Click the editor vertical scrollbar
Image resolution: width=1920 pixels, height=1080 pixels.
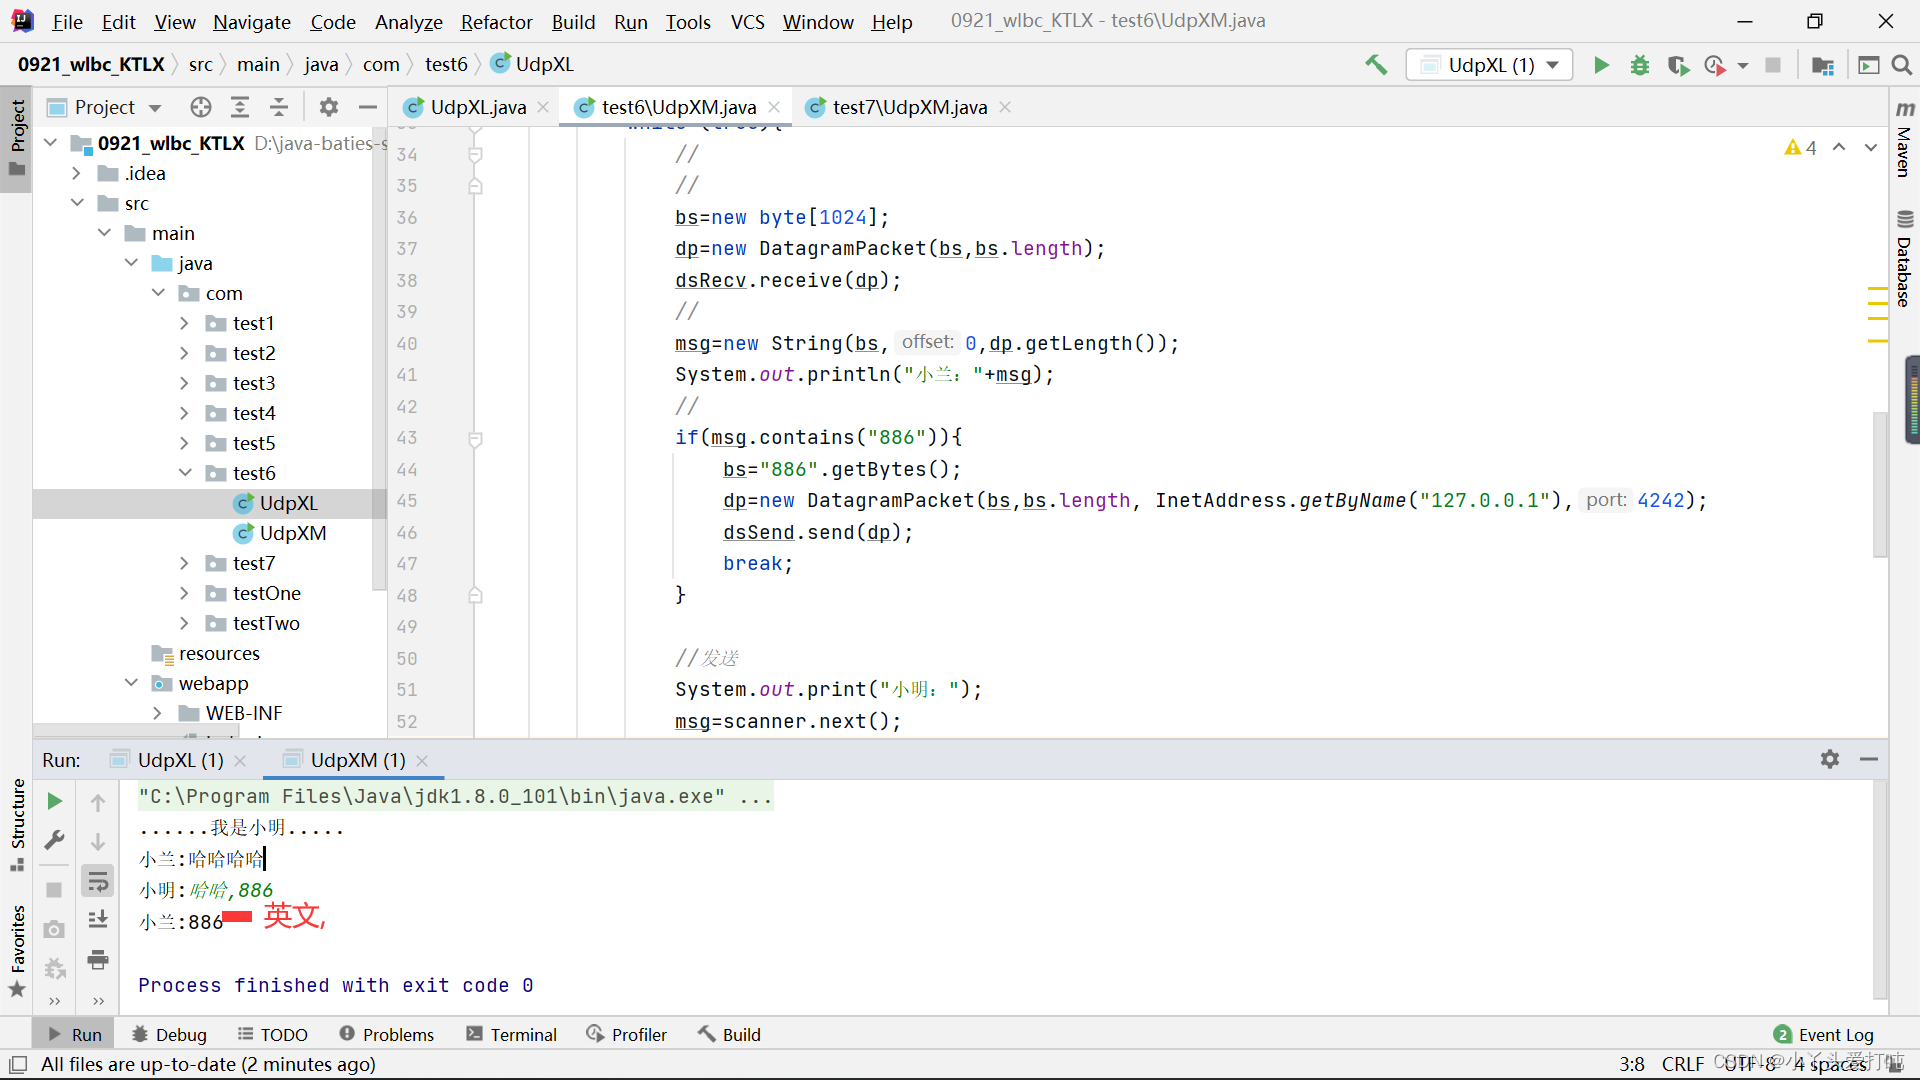pos(1880,483)
